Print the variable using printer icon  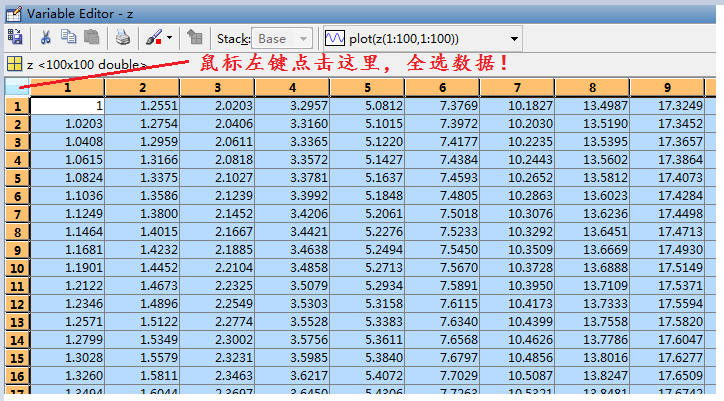click(122, 37)
